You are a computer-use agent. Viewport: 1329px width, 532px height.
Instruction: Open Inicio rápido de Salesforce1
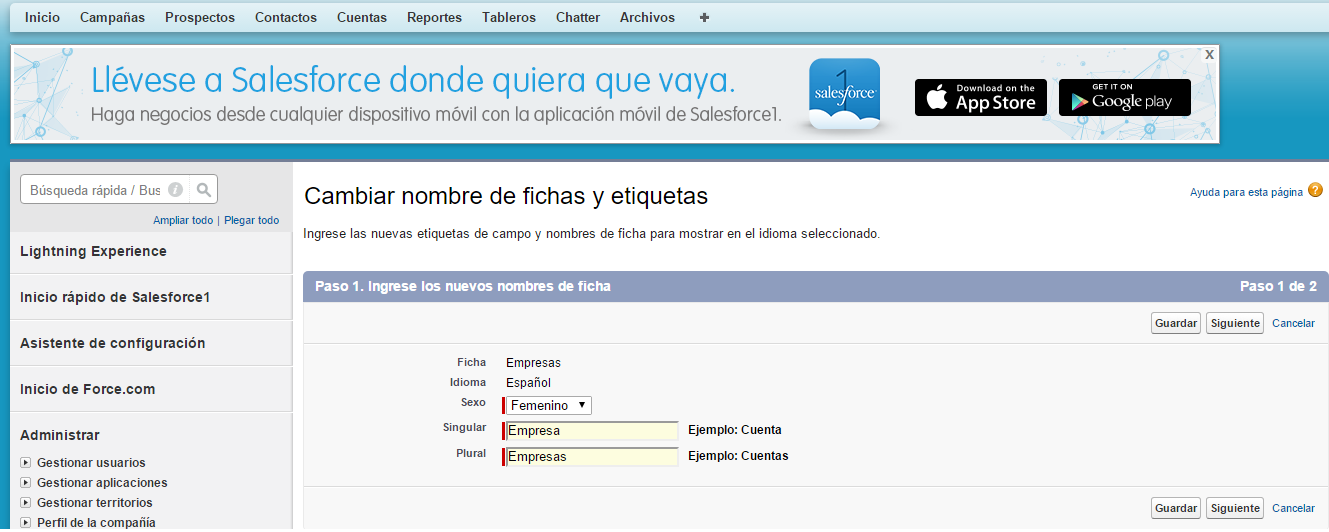point(115,297)
